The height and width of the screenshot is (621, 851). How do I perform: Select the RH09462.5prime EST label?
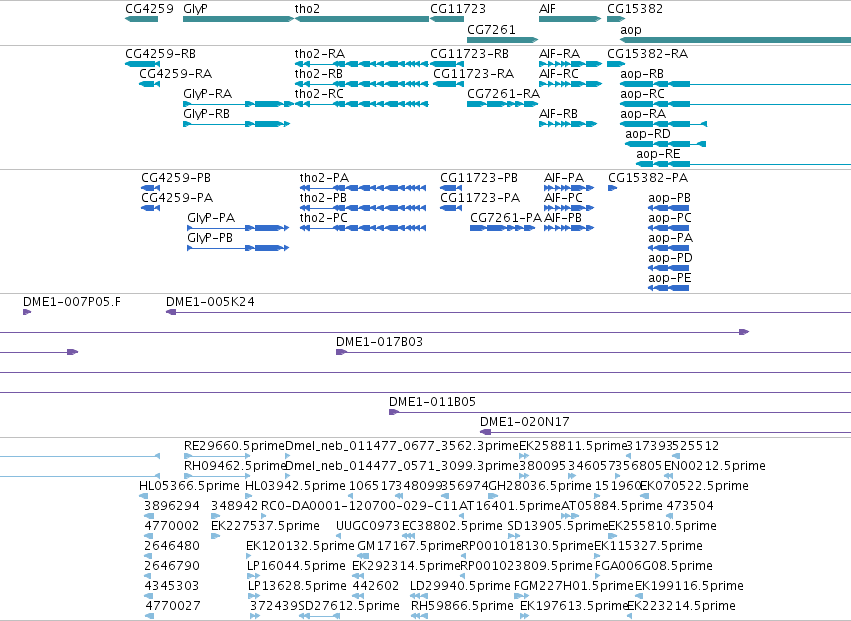click(234, 466)
